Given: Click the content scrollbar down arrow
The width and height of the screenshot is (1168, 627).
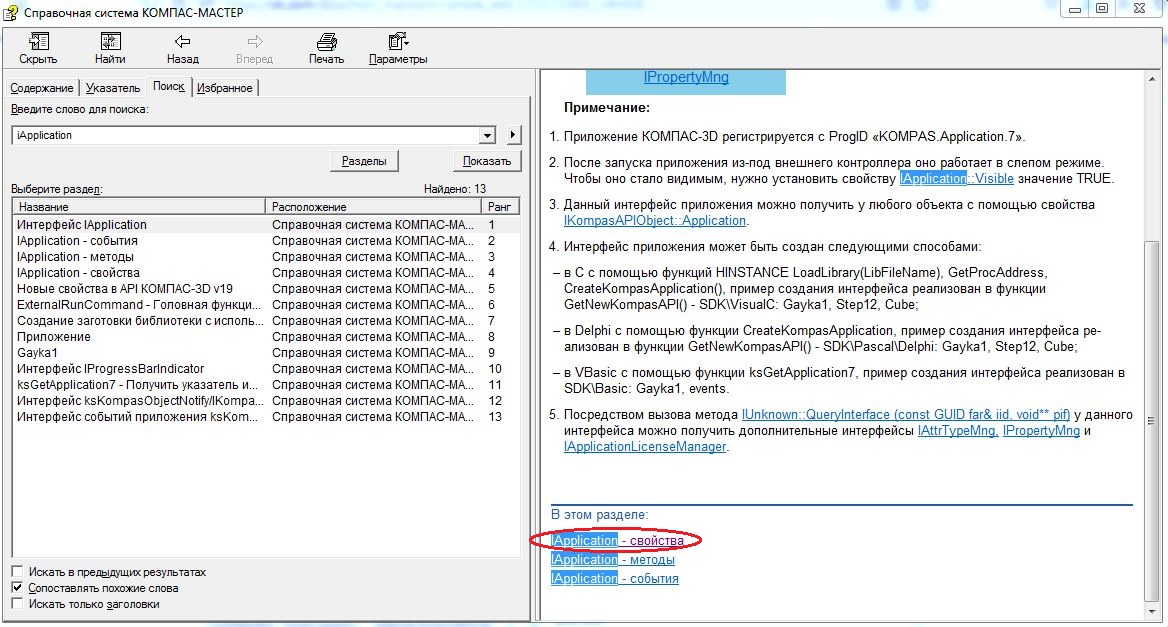Looking at the screenshot, I should point(1152,611).
